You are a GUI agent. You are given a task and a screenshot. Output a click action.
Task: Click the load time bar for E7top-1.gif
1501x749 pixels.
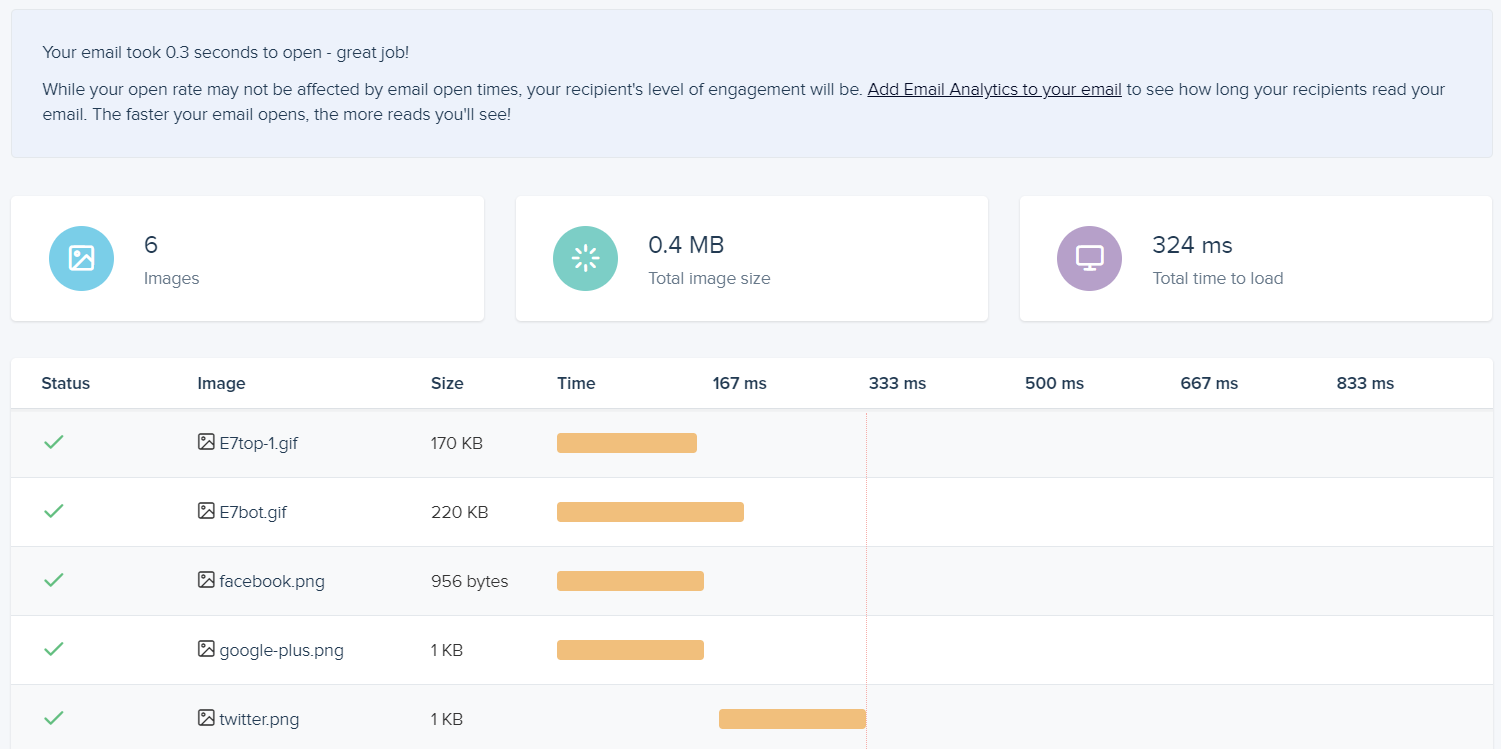tap(627, 443)
